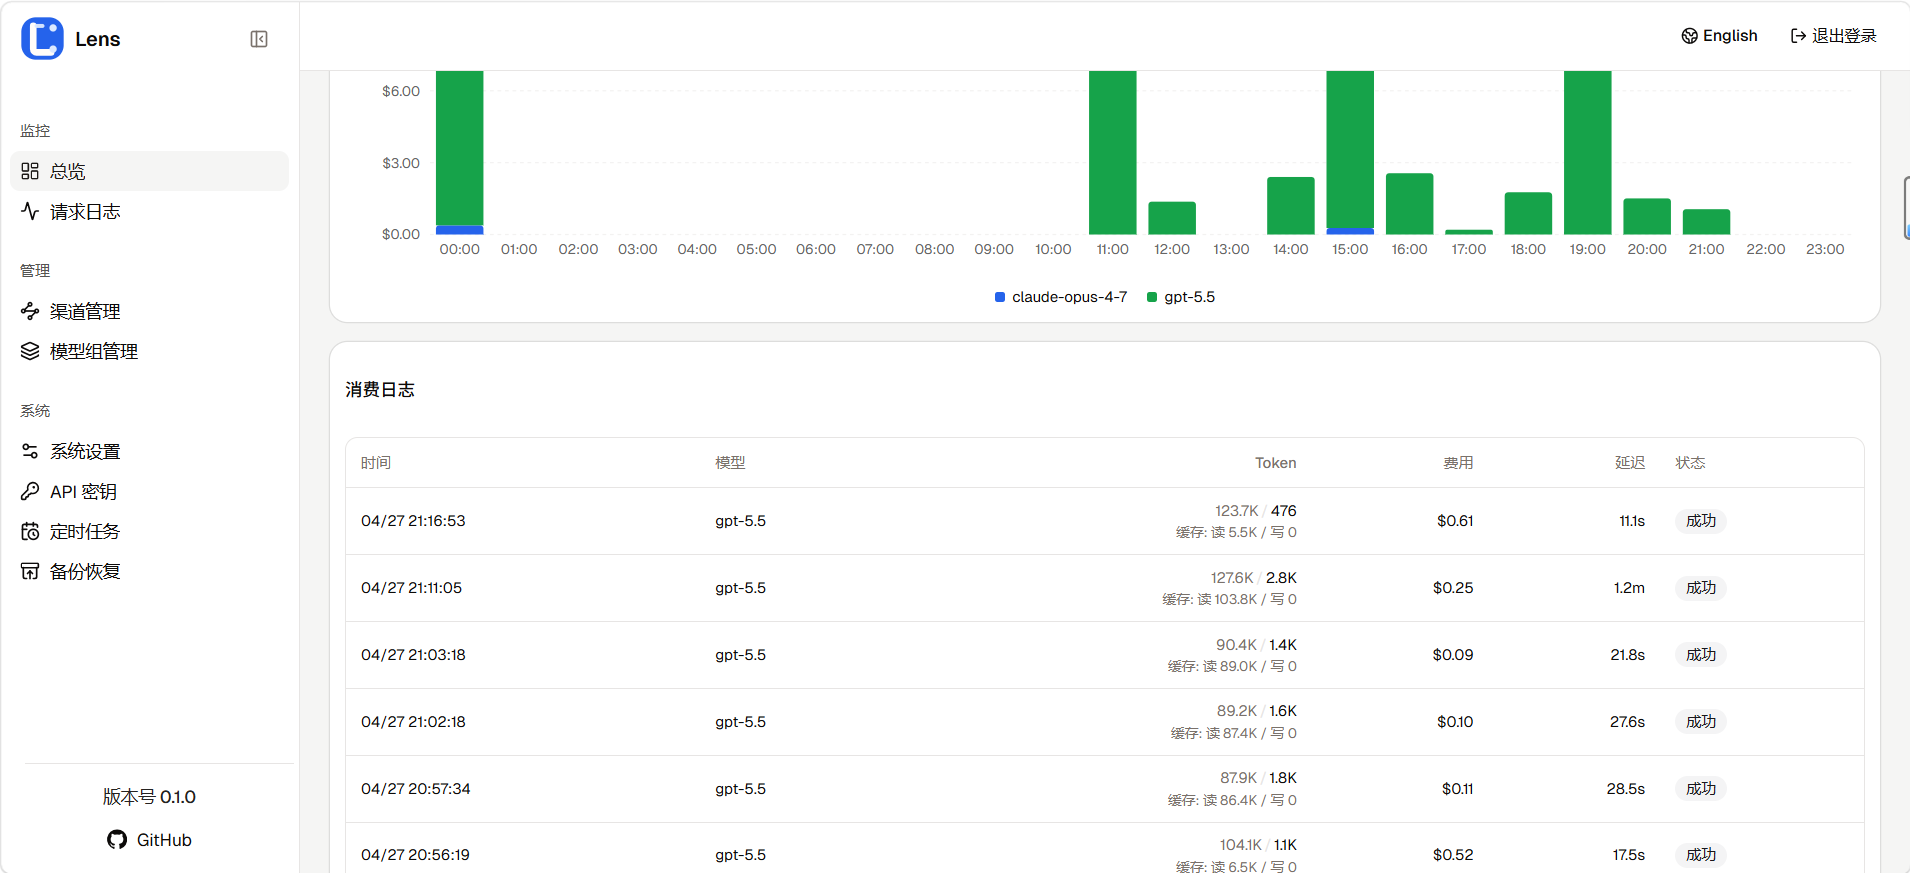The width and height of the screenshot is (1910, 873).
Task: Collapse the sidebar panel
Action: [259, 39]
